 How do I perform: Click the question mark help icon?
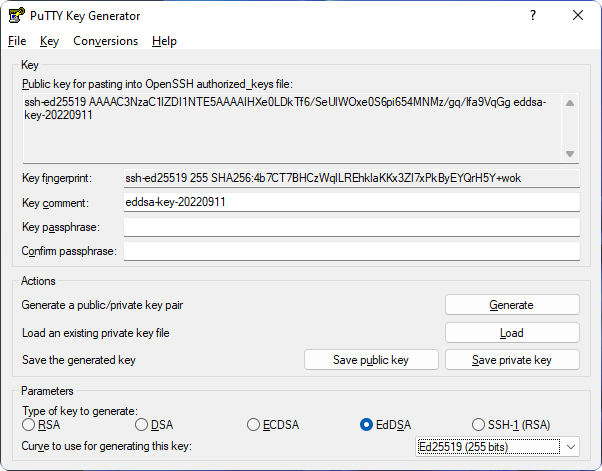point(533,15)
